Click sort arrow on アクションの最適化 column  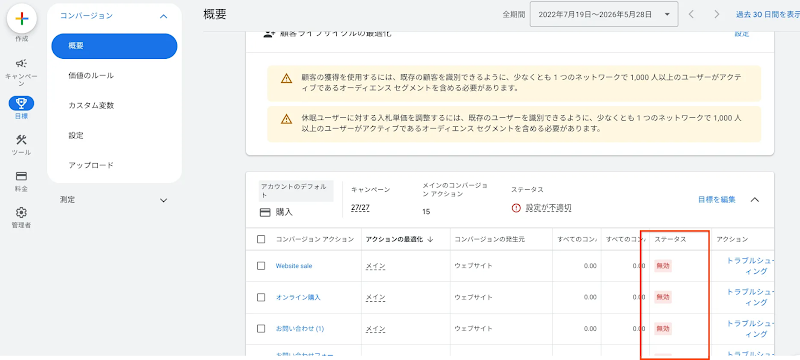pyautogui.click(x=431, y=240)
